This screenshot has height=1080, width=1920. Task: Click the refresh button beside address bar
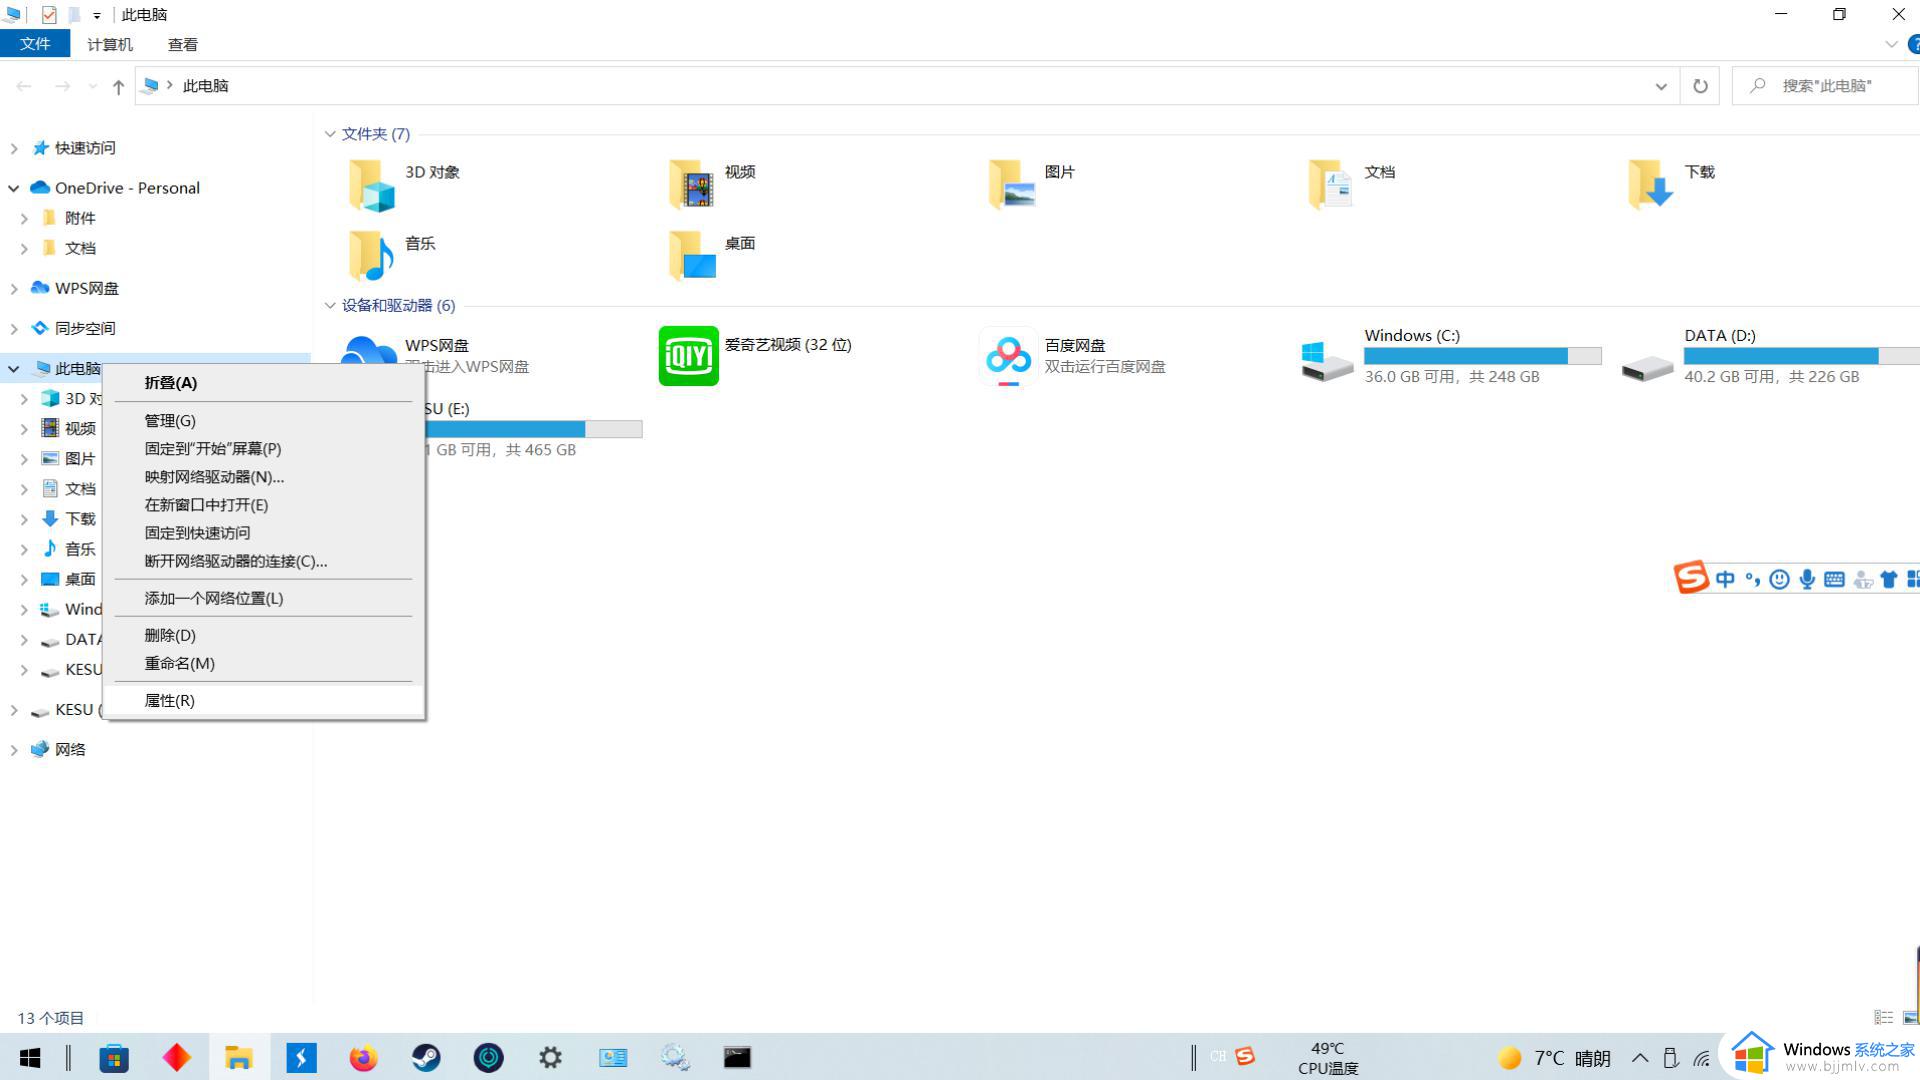coord(1700,86)
